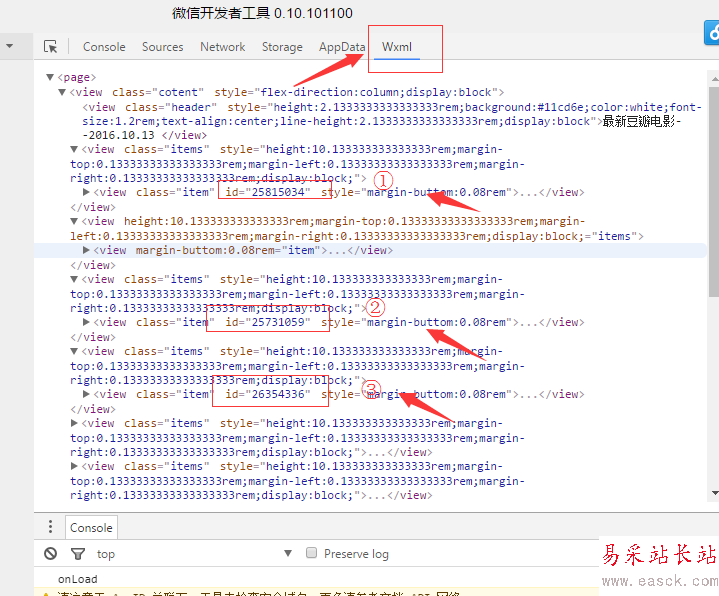Click the scrollbar up arrow
This screenshot has width=719, height=596.
714,79
